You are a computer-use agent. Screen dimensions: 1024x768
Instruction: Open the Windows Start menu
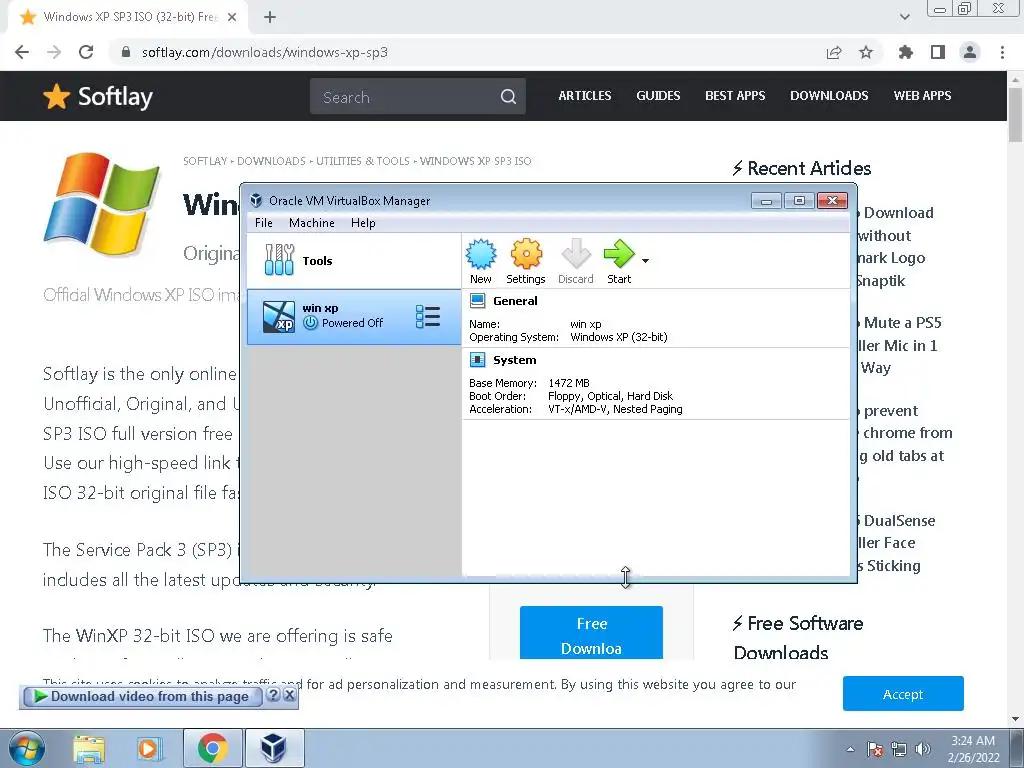(26, 748)
